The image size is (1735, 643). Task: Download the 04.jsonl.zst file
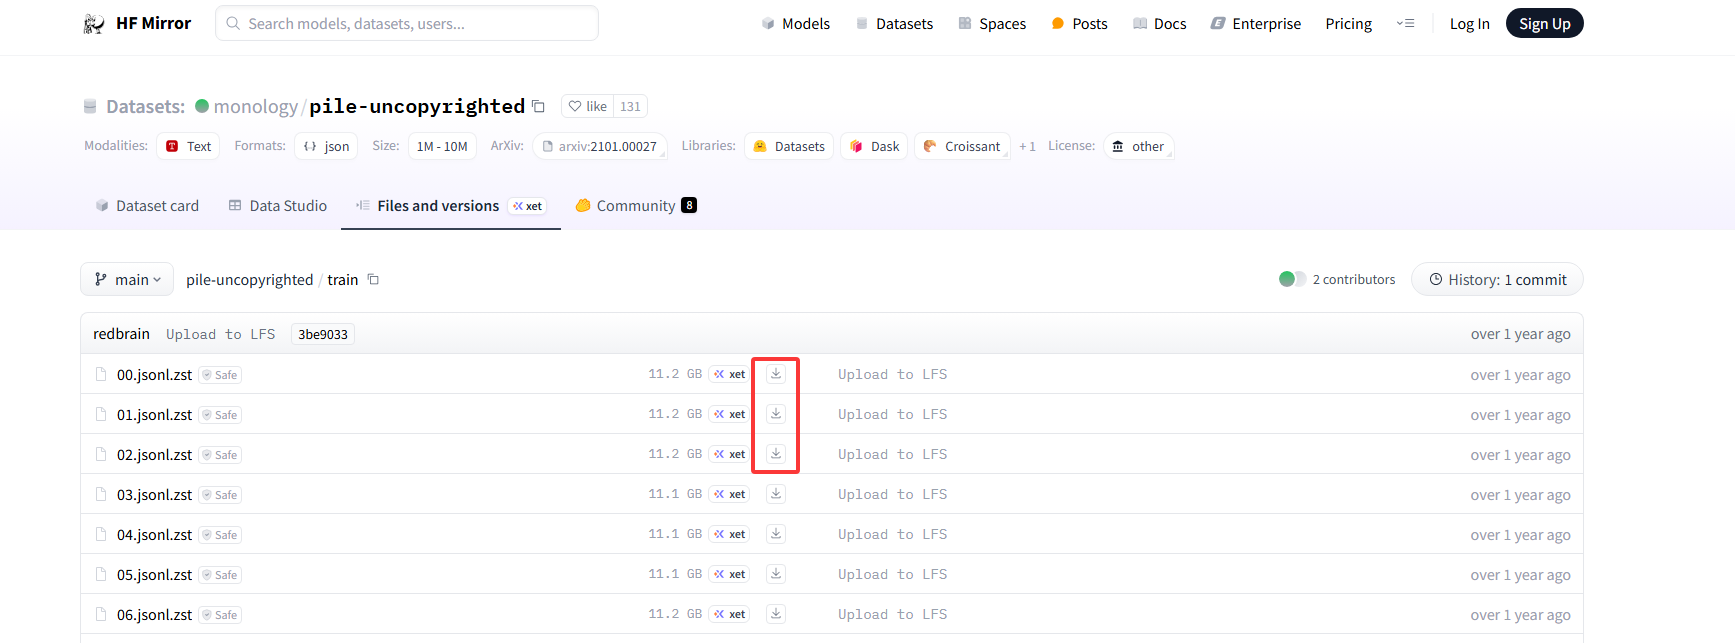point(776,534)
